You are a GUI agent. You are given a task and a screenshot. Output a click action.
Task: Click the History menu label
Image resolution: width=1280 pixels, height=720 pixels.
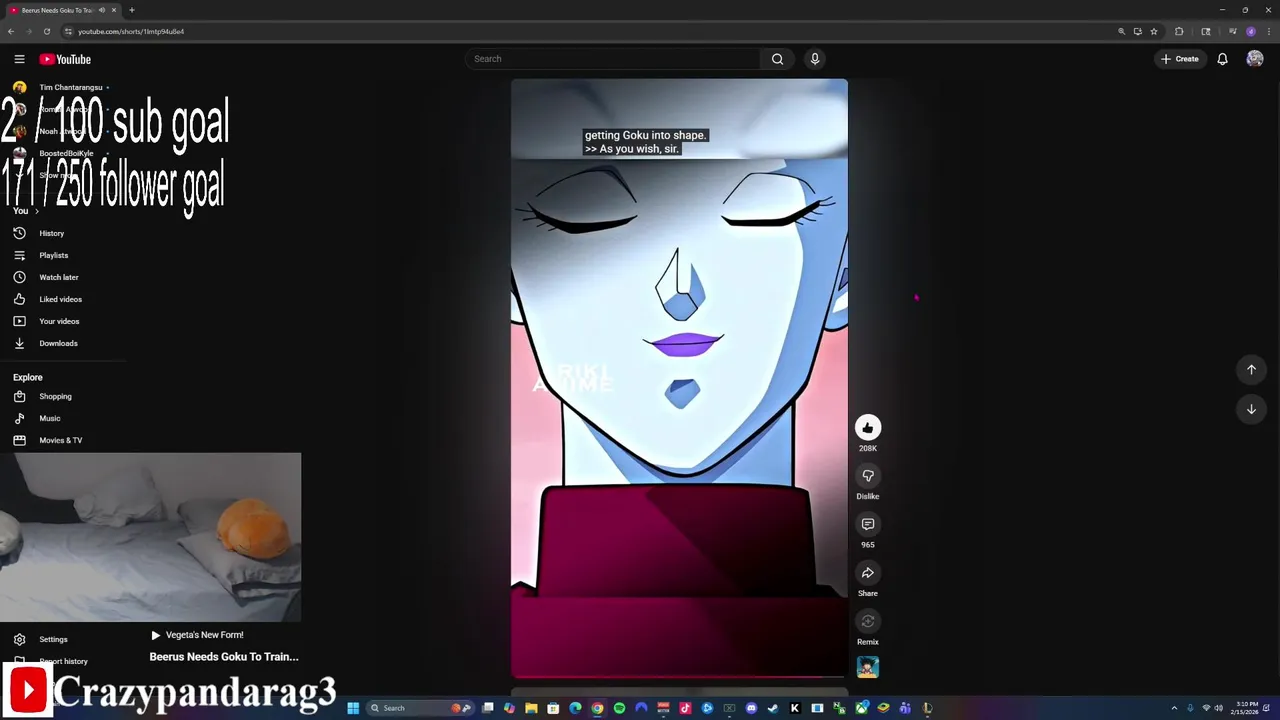pos(52,233)
